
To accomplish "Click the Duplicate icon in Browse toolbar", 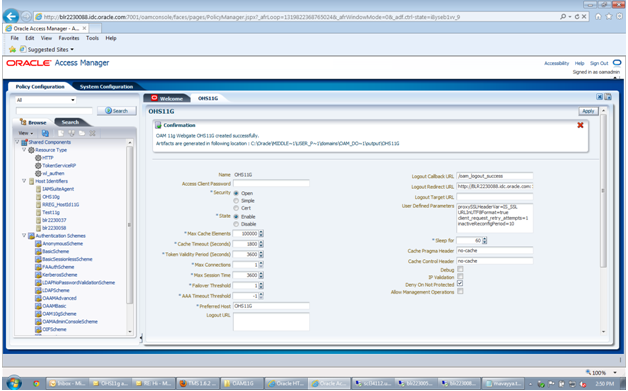I will tap(71, 133).
